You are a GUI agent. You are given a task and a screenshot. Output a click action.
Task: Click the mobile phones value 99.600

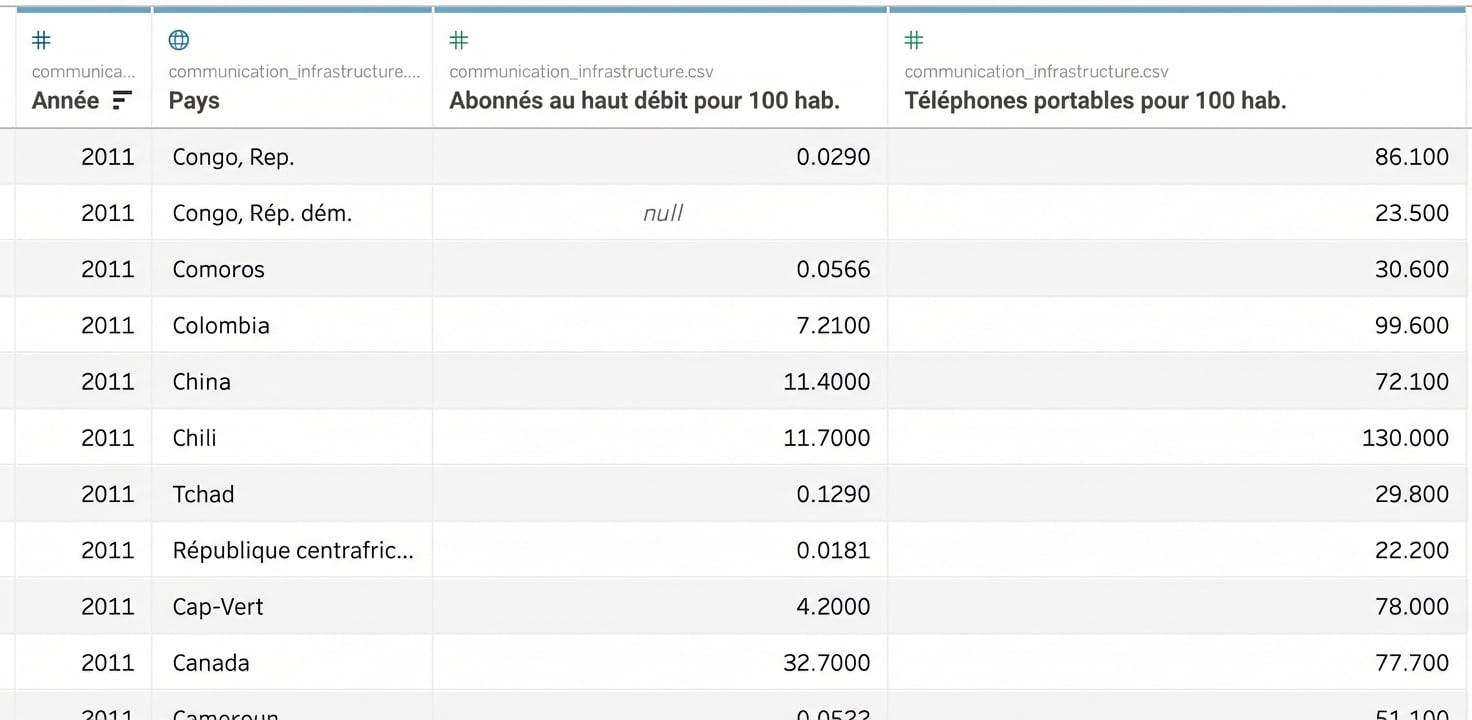(1412, 325)
